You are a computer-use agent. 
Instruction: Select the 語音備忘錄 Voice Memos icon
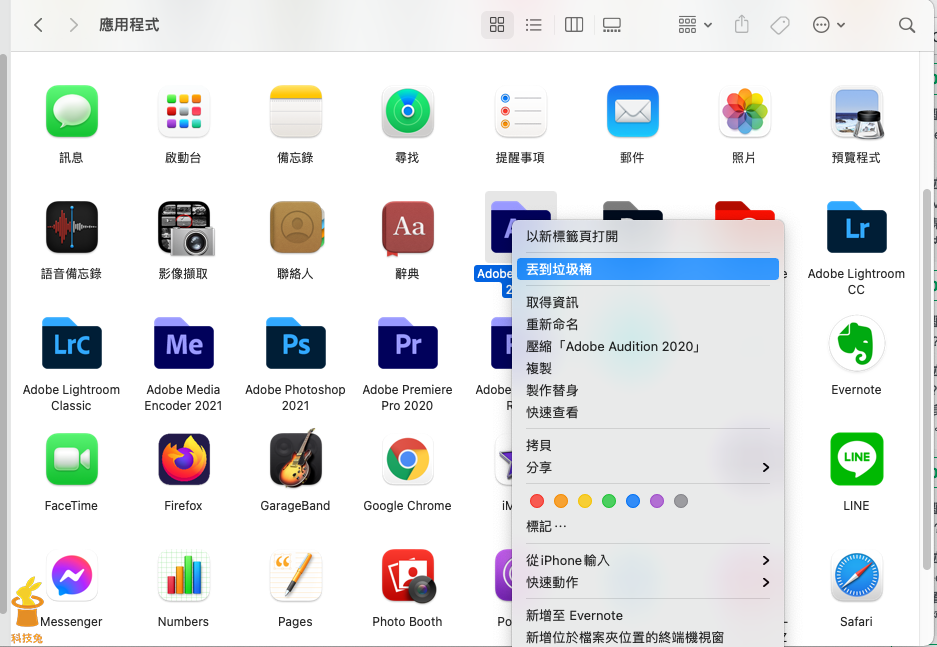72,227
